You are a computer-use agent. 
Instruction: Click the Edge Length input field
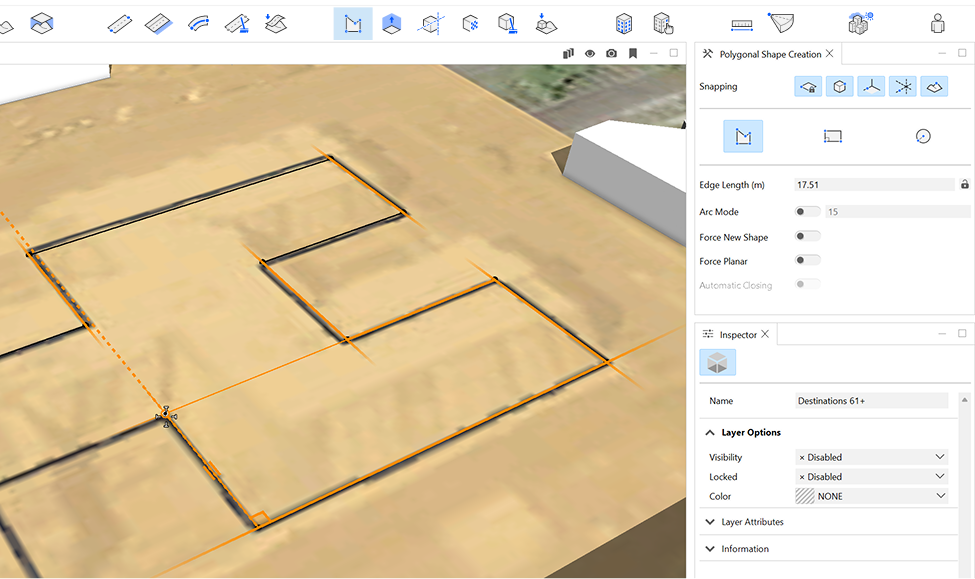point(873,185)
